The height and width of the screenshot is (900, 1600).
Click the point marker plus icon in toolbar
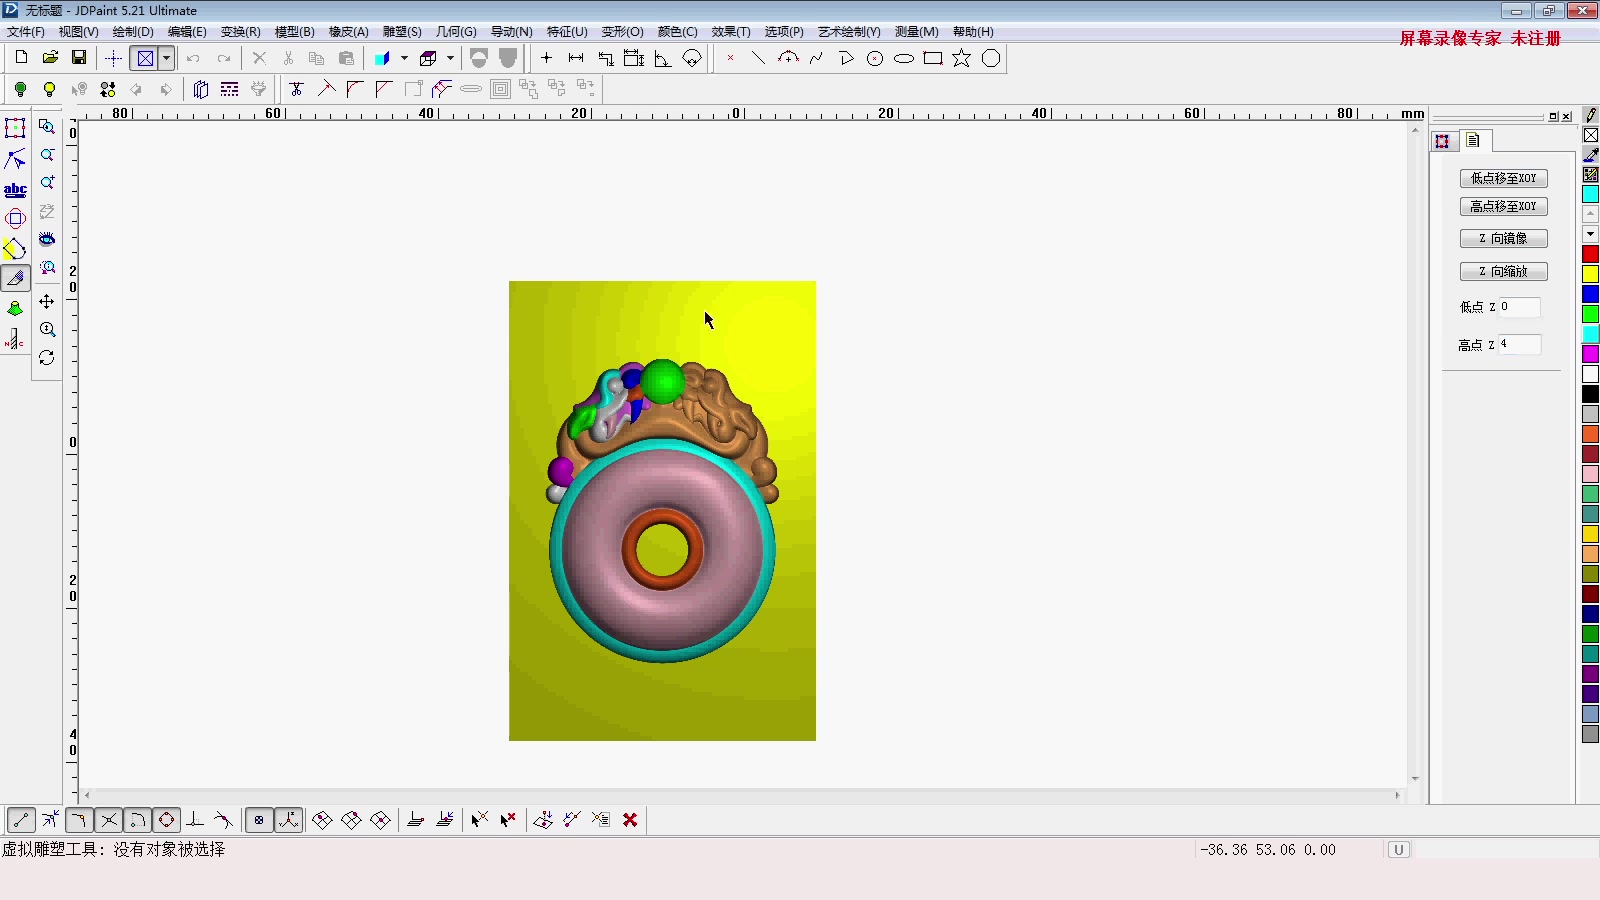[x=547, y=58]
